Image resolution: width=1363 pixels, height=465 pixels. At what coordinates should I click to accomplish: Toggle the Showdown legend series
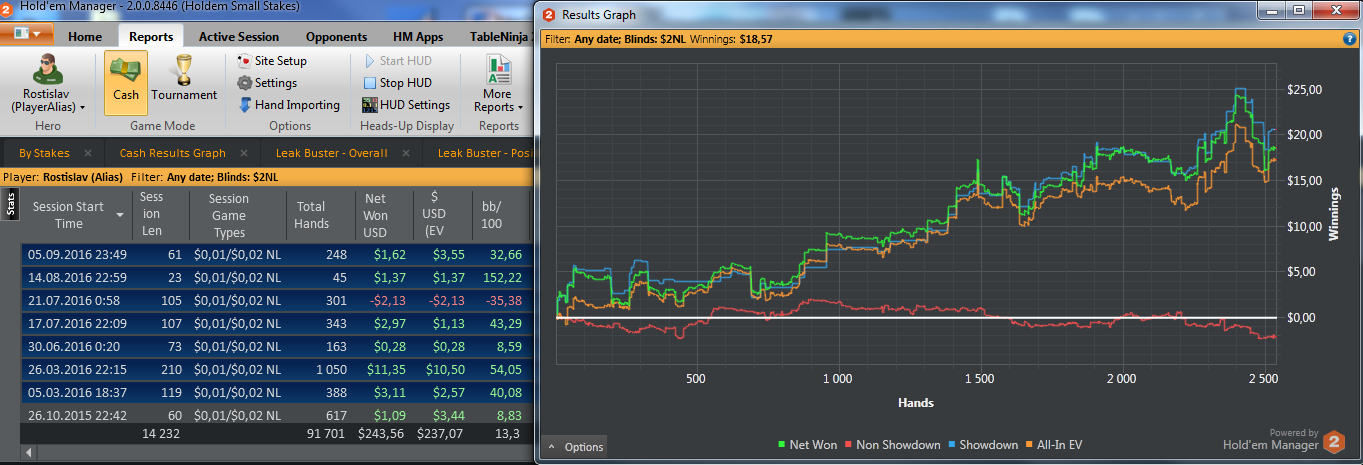point(984,444)
